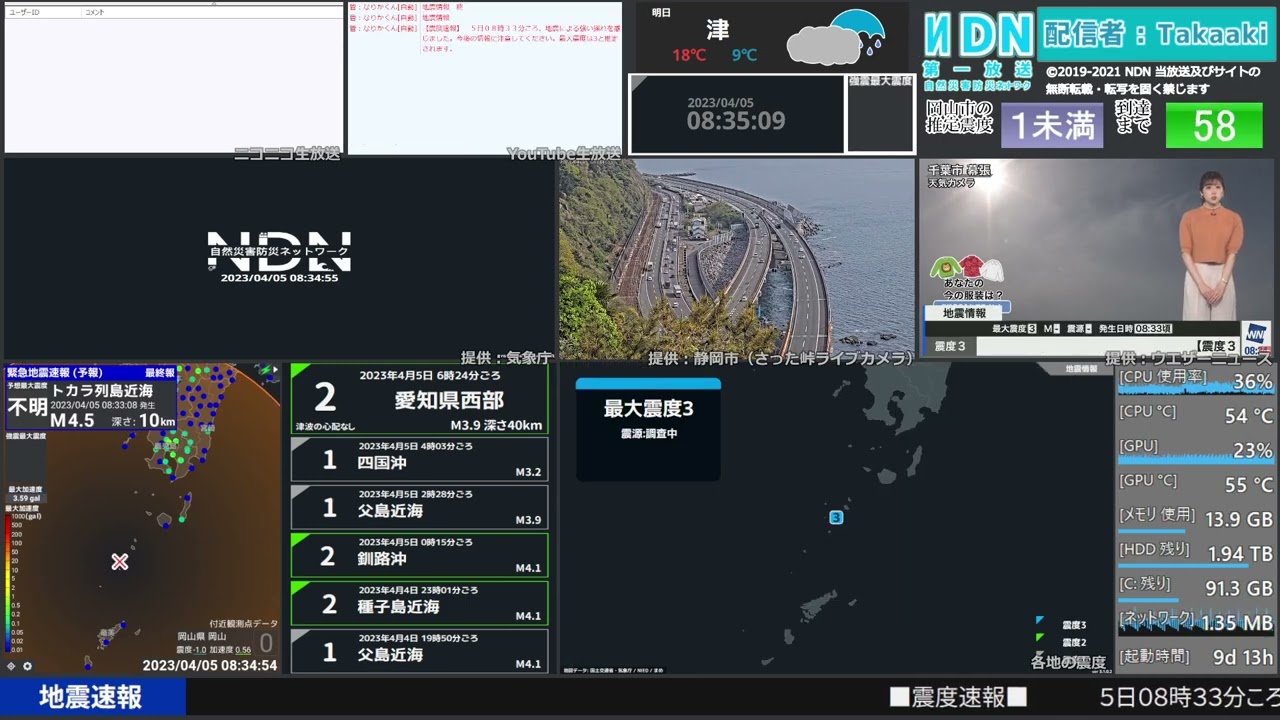
Task: Click the WNI Weathernews logo badge
Action: 1255,336
